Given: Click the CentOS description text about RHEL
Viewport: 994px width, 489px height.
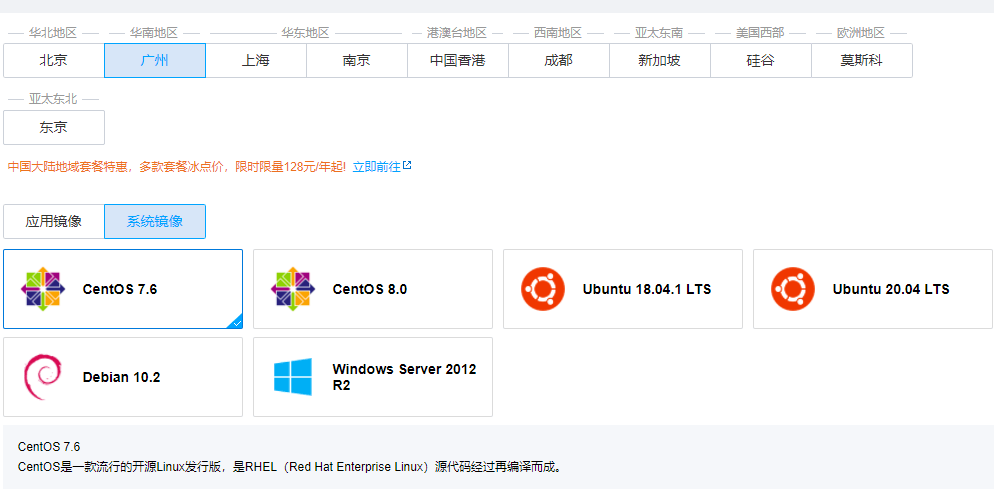Looking at the screenshot, I should coord(290,467).
